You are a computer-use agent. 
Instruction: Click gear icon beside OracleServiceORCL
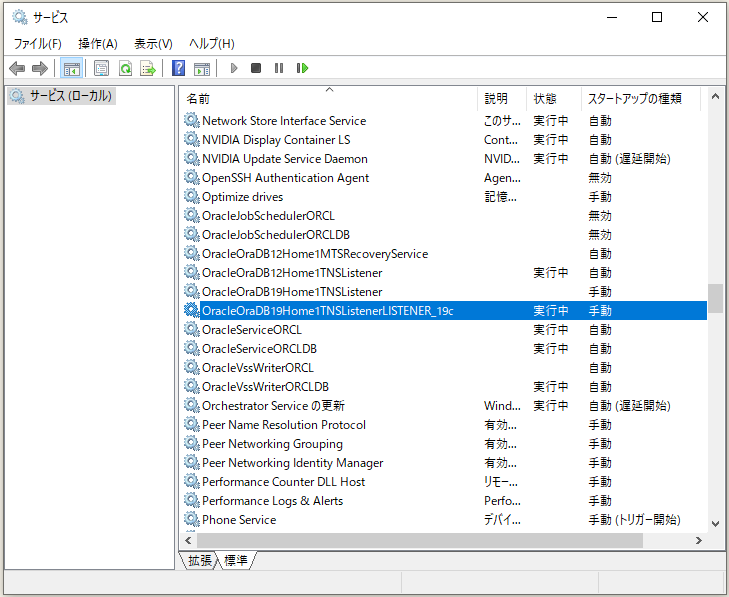coord(192,330)
